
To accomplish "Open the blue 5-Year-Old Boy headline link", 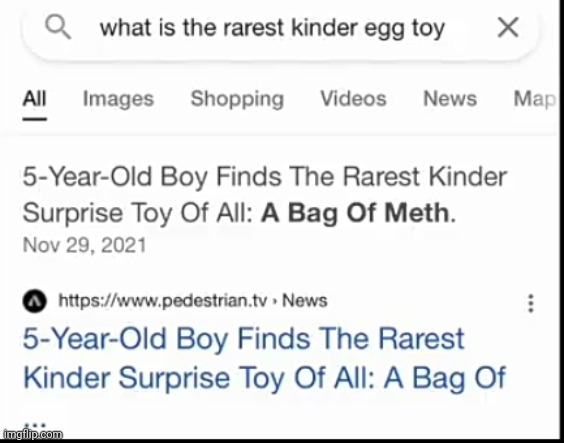I will pyautogui.click(x=264, y=358).
